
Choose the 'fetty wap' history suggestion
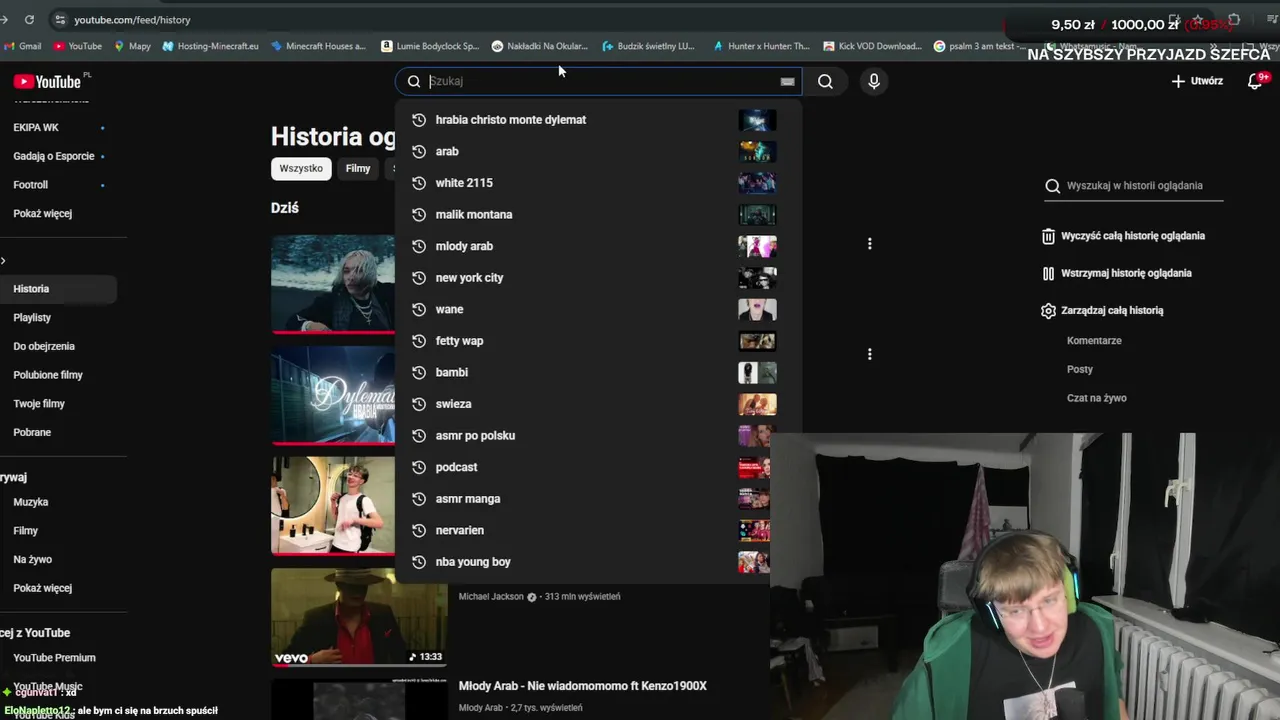click(x=598, y=341)
